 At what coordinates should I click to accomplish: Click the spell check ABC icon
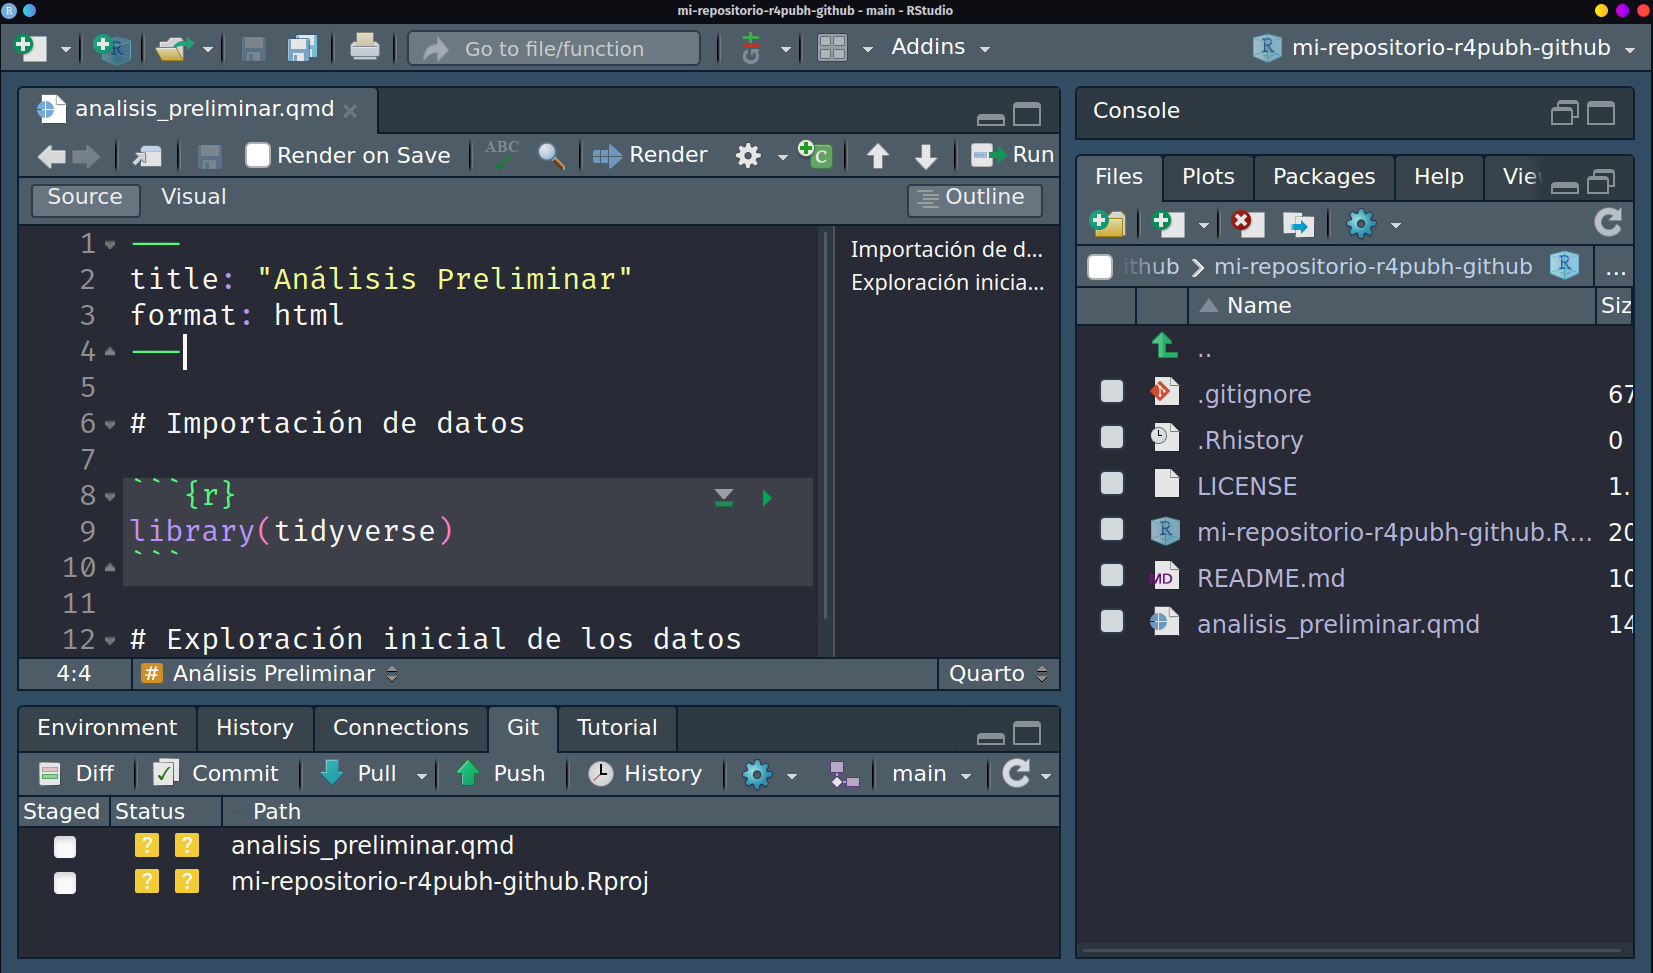point(502,154)
